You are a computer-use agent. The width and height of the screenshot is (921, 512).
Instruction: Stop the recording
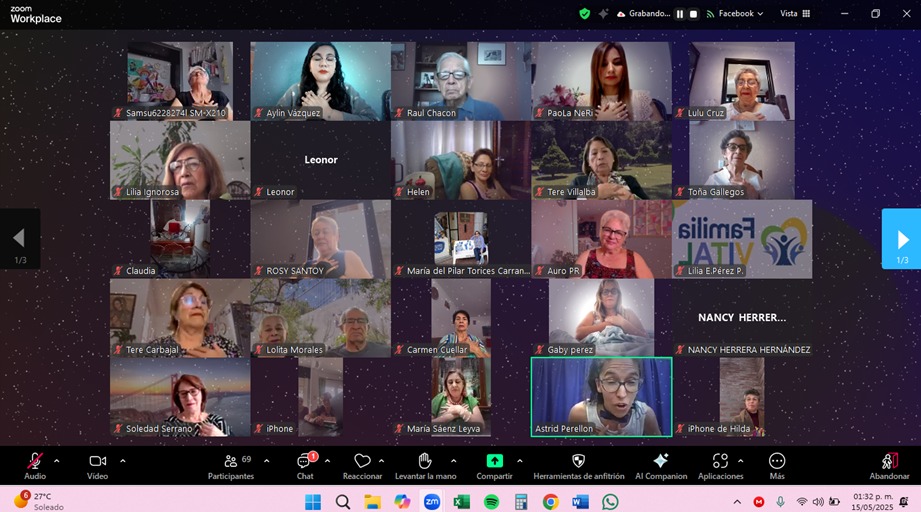tap(693, 14)
